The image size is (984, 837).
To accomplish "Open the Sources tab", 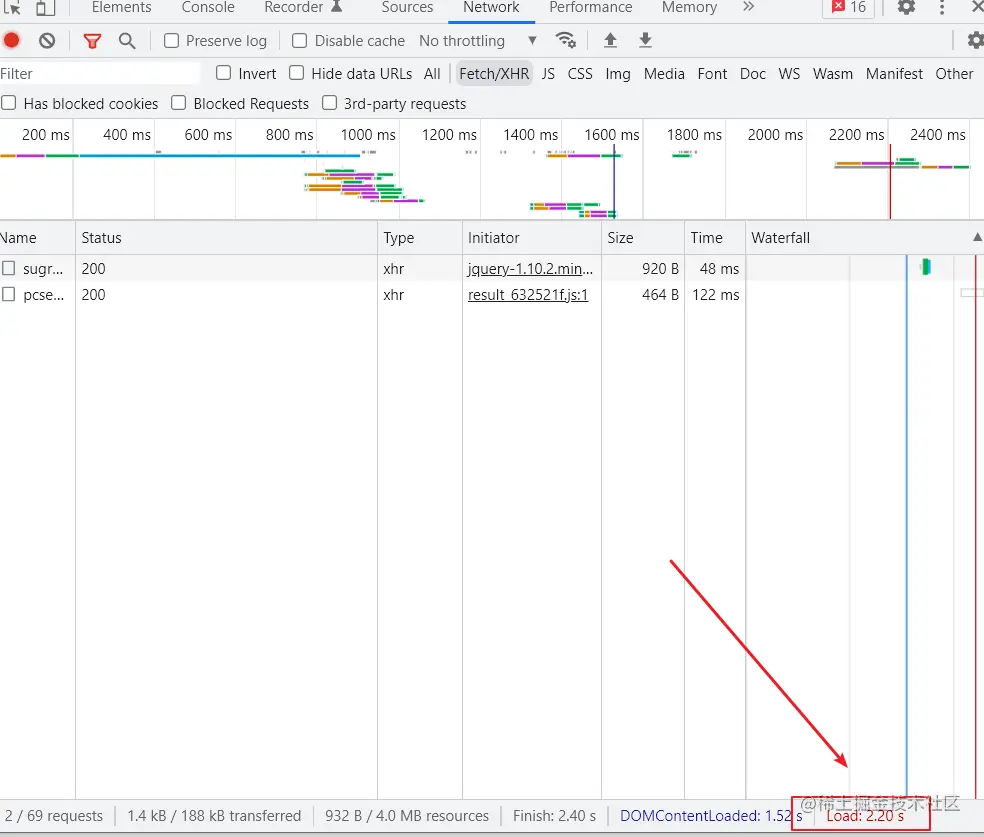I will pos(407,8).
